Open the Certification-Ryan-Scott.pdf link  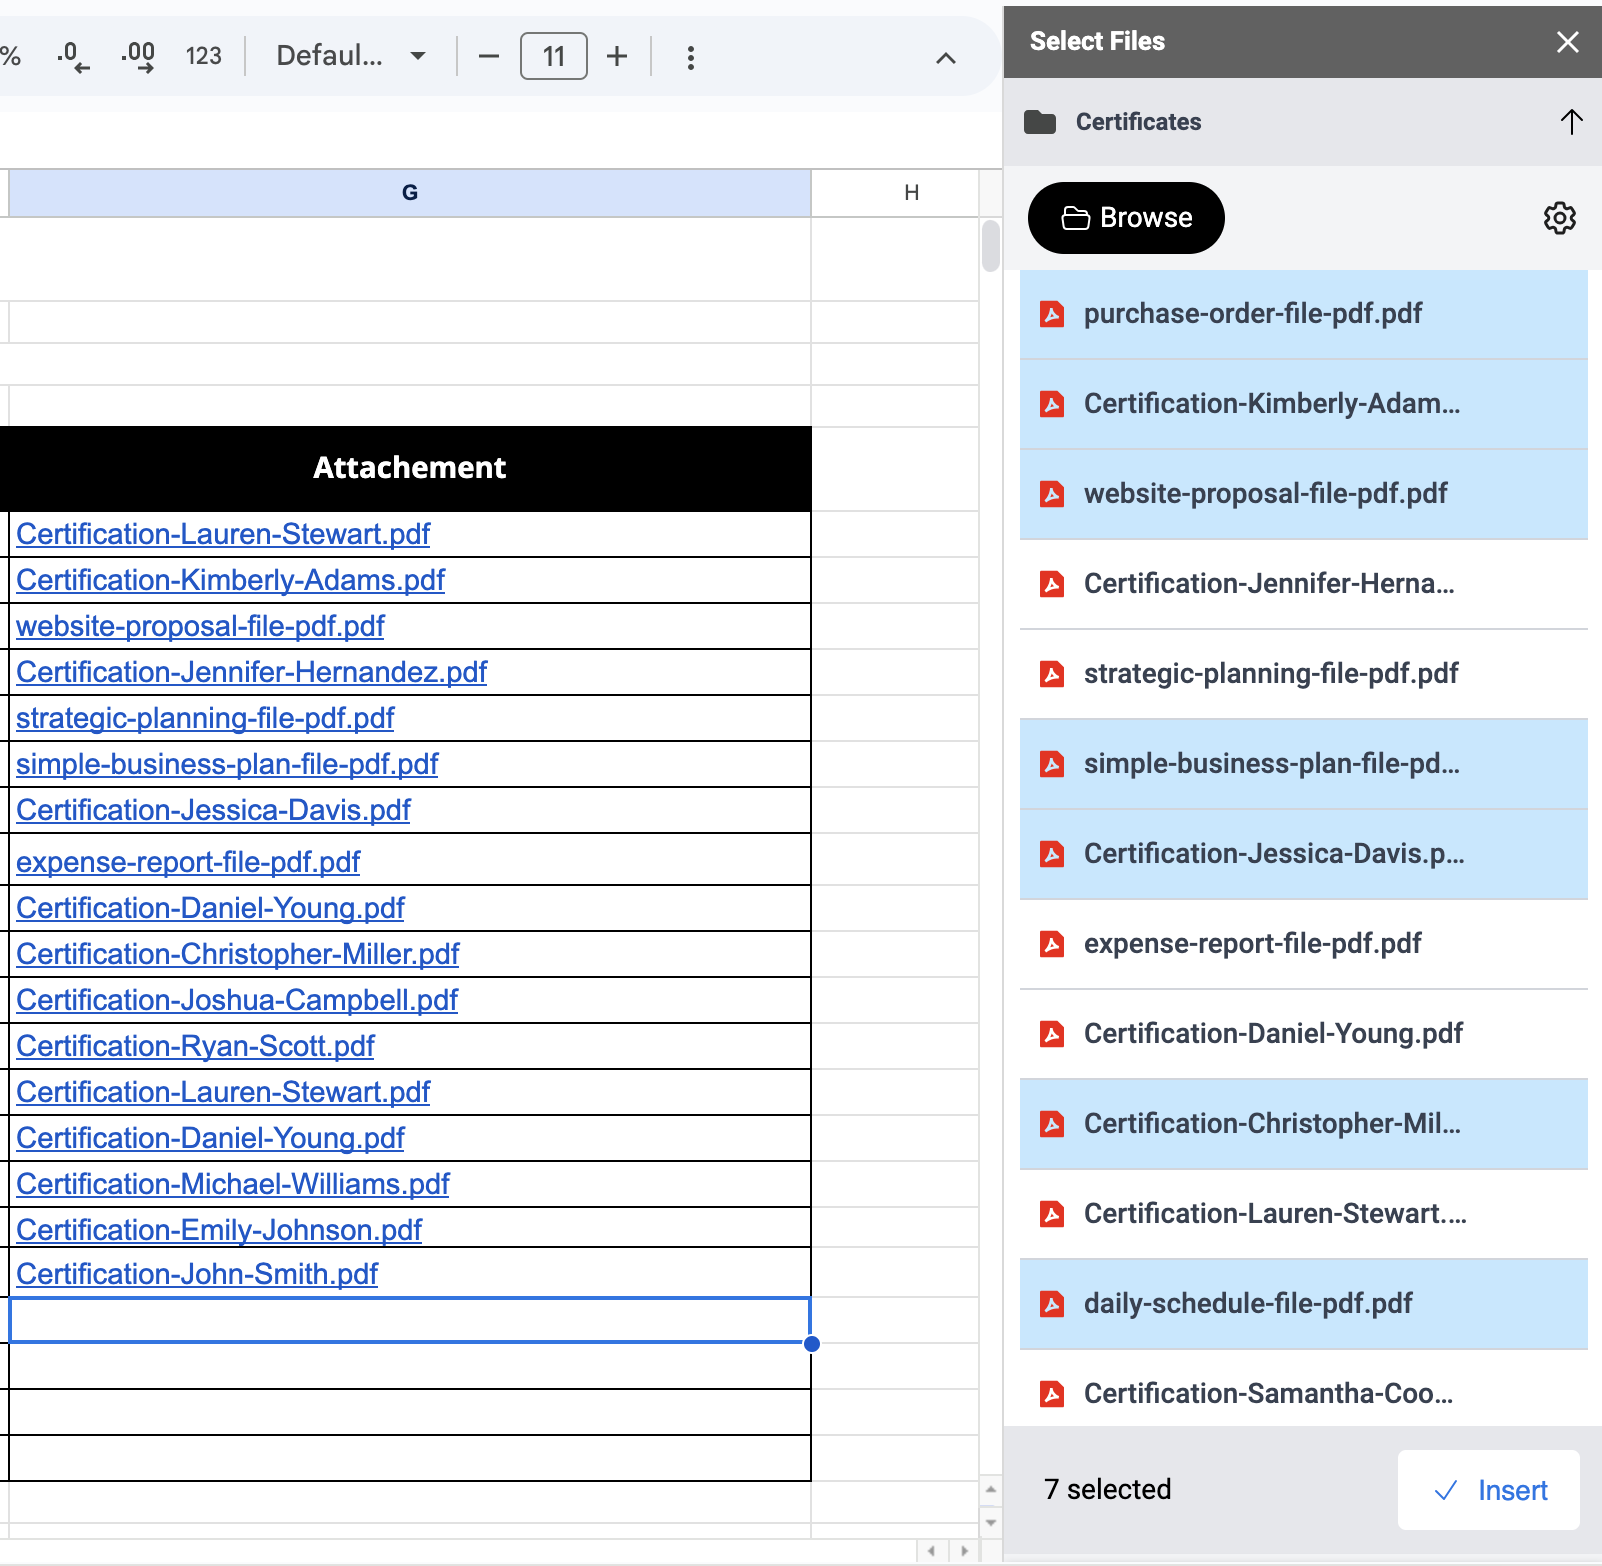click(196, 1046)
